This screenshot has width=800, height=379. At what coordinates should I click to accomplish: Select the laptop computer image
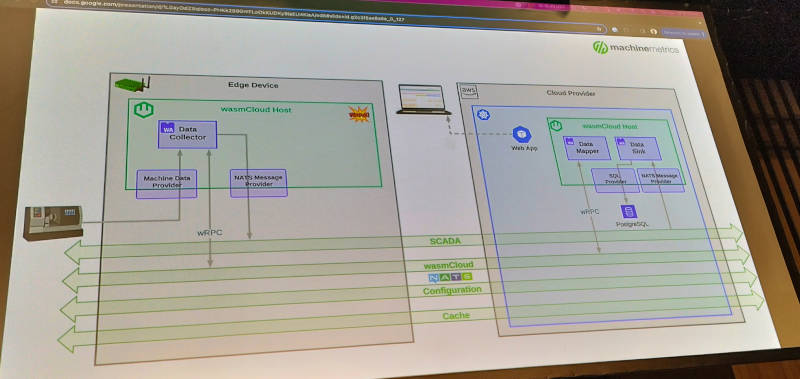point(423,99)
